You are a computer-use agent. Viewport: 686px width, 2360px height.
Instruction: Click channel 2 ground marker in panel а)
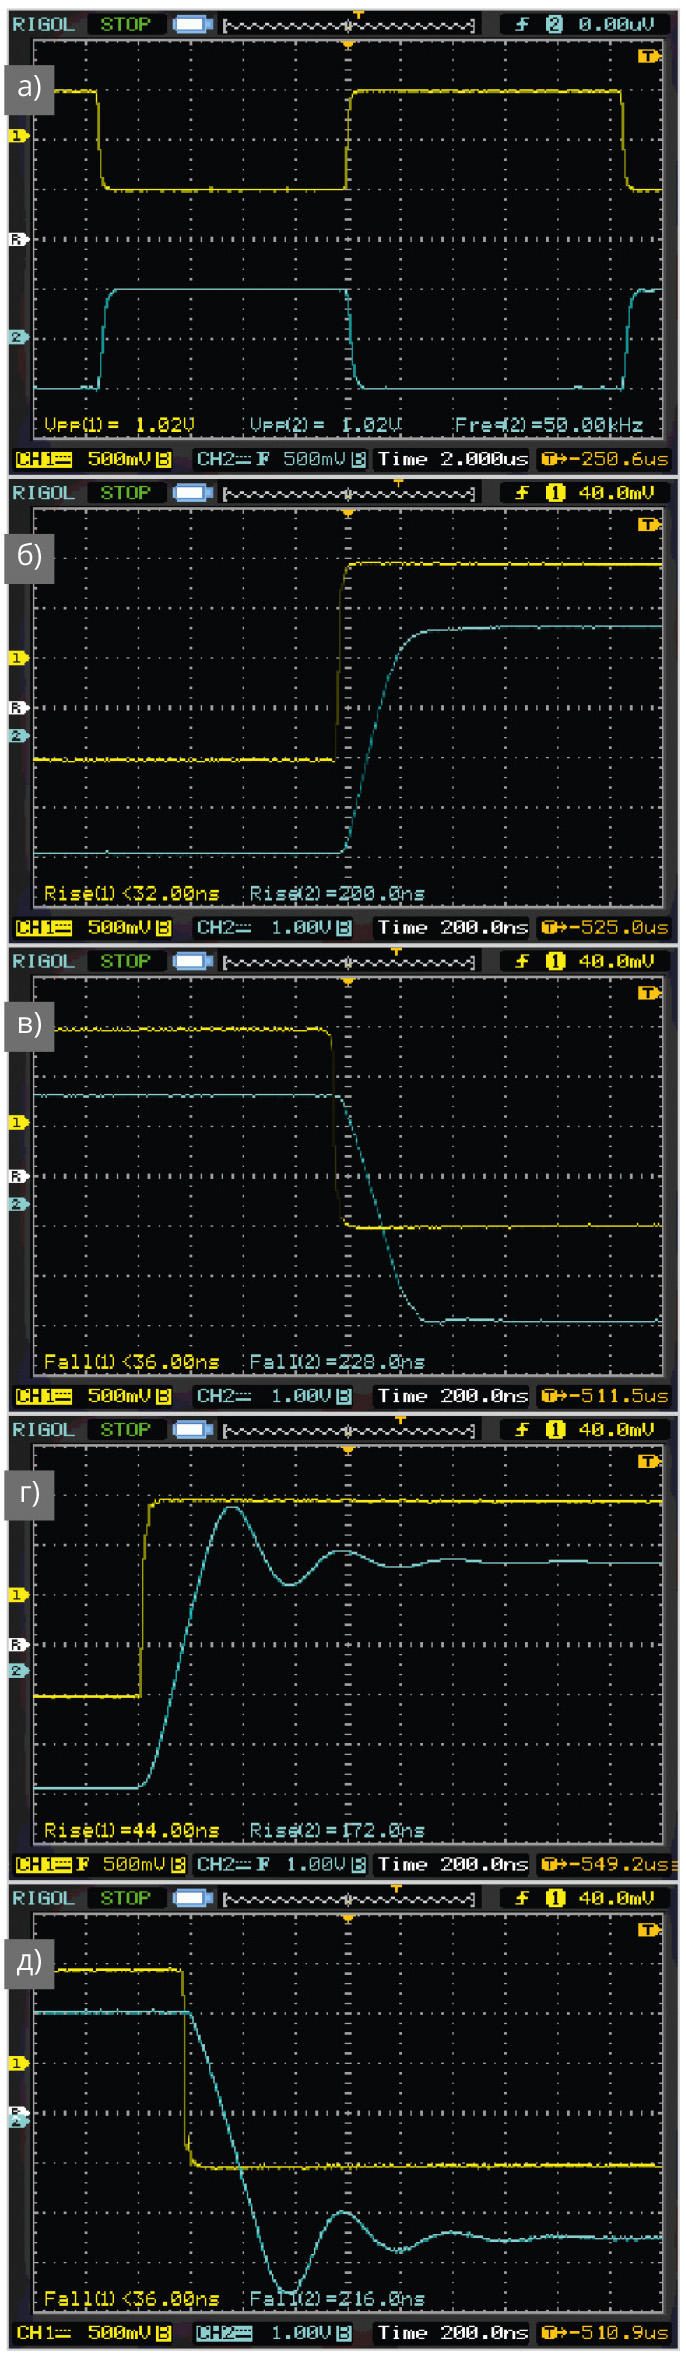click(18, 337)
